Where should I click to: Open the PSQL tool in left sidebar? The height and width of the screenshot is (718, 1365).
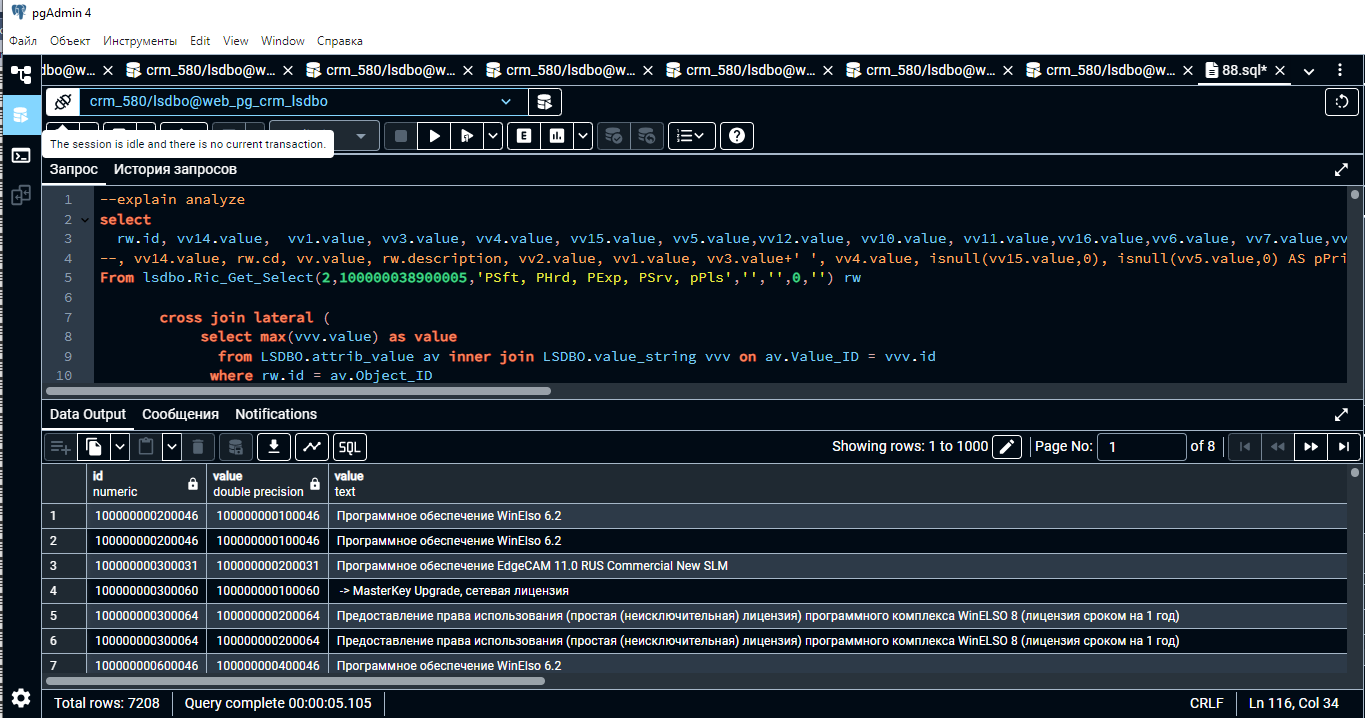pyautogui.click(x=21, y=155)
